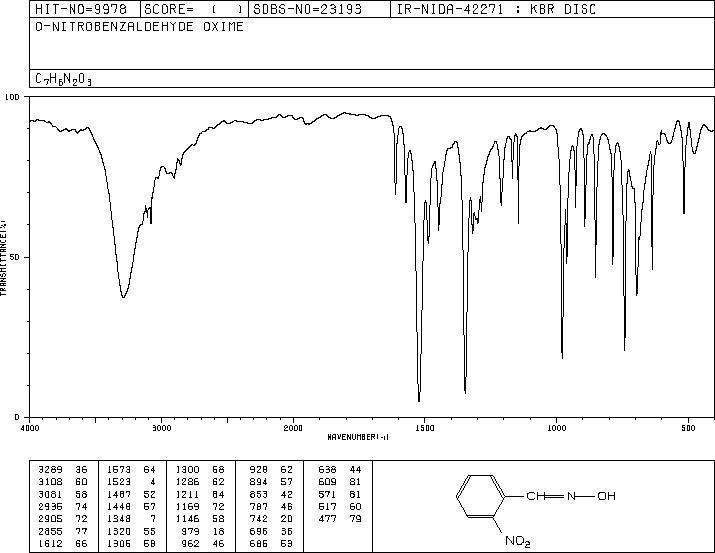Select the 1612 peak table entry
The image size is (715, 553).
(63, 544)
